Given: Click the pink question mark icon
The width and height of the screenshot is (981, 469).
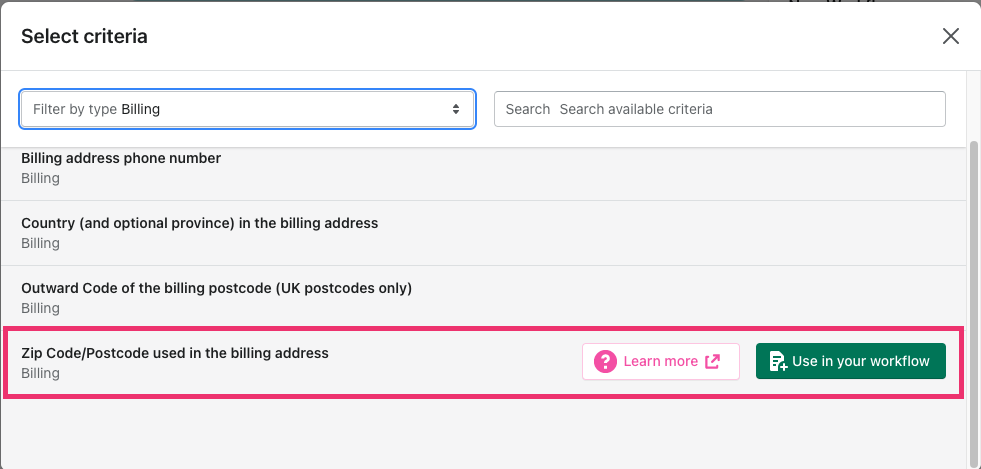Looking at the screenshot, I should 605,361.
